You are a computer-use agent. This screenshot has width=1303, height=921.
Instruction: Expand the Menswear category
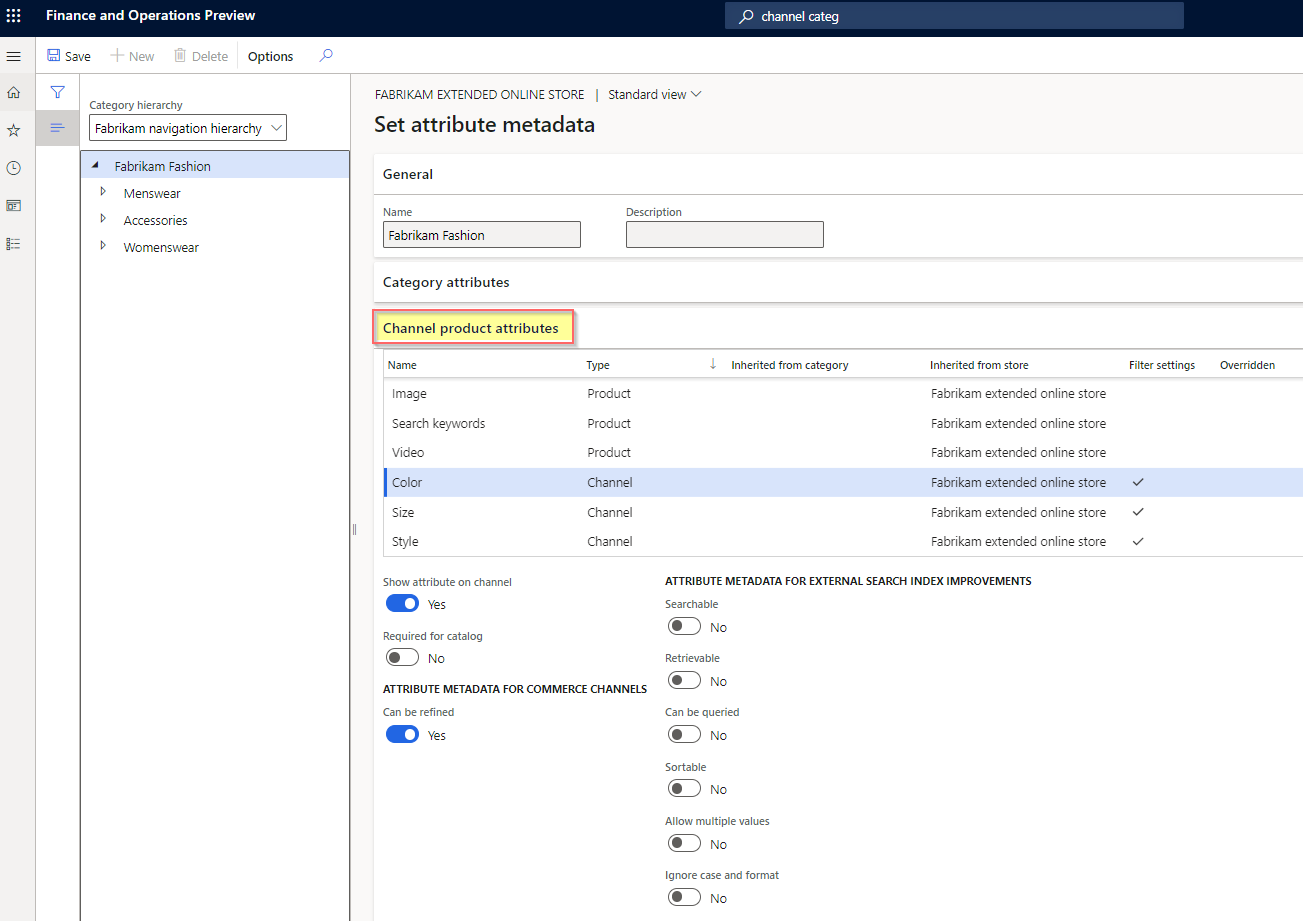(104, 193)
